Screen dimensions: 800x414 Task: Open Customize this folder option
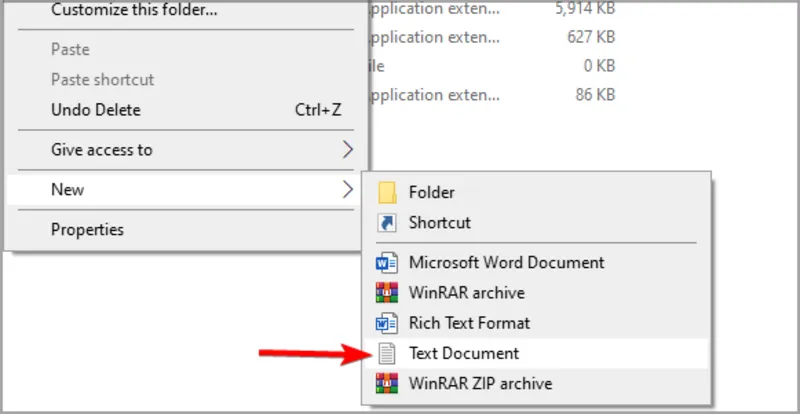[x=134, y=11]
